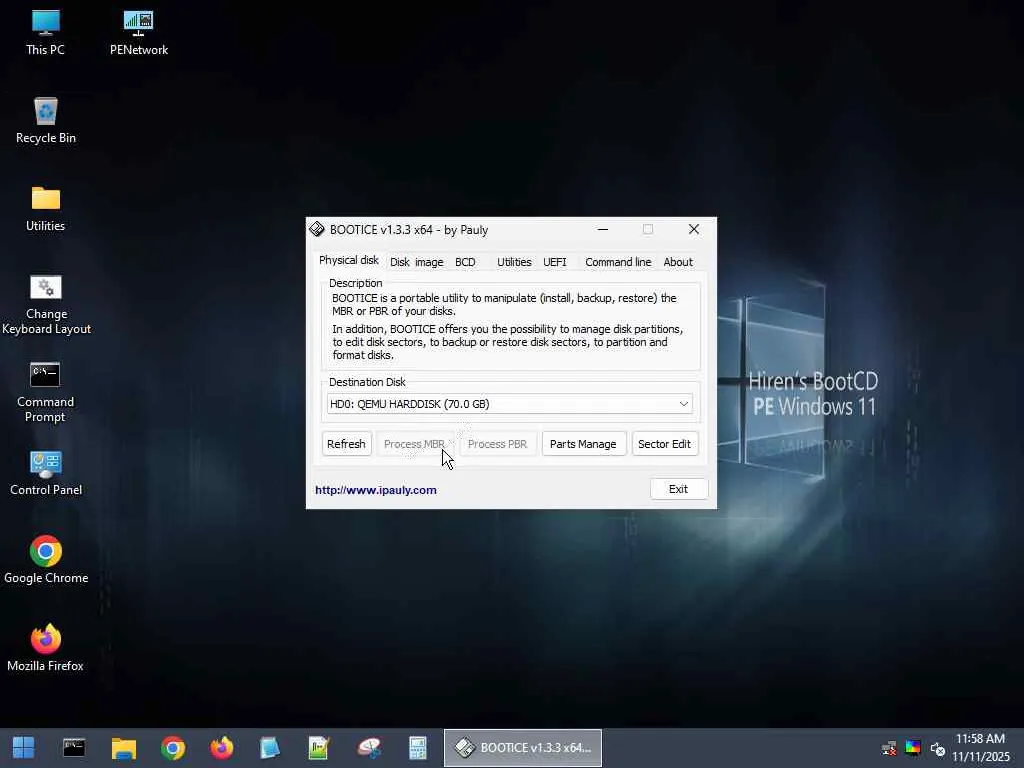Select the BOOTICE taskbar button
The width and height of the screenshot is (1024, 768).
pos(523,748)
